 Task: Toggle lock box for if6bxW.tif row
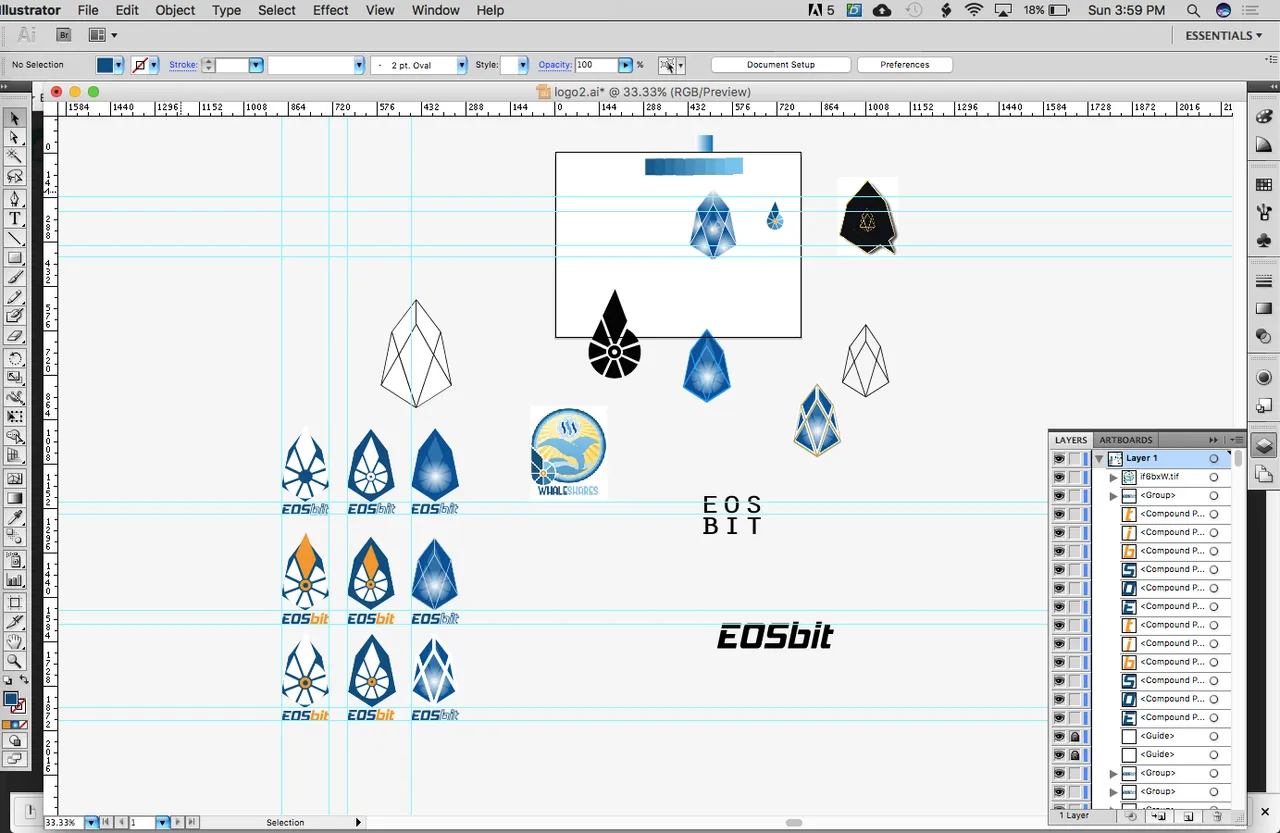pyautogui.click(x=1075, y=477)
